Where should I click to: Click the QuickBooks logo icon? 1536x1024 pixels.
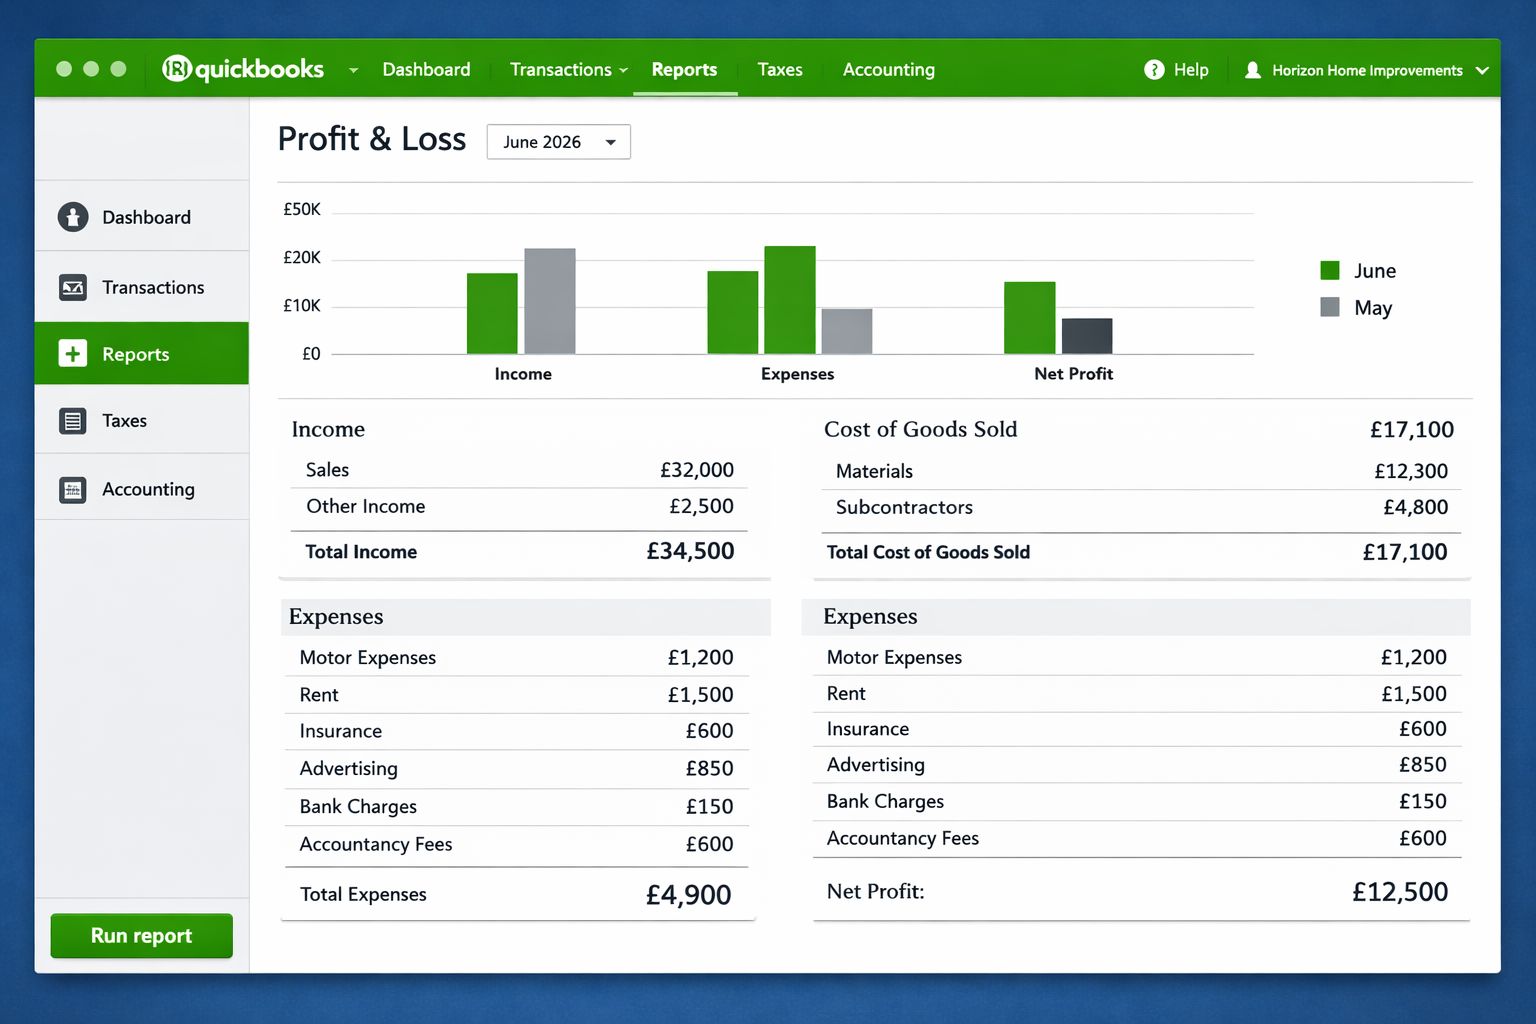pos(177,68)
